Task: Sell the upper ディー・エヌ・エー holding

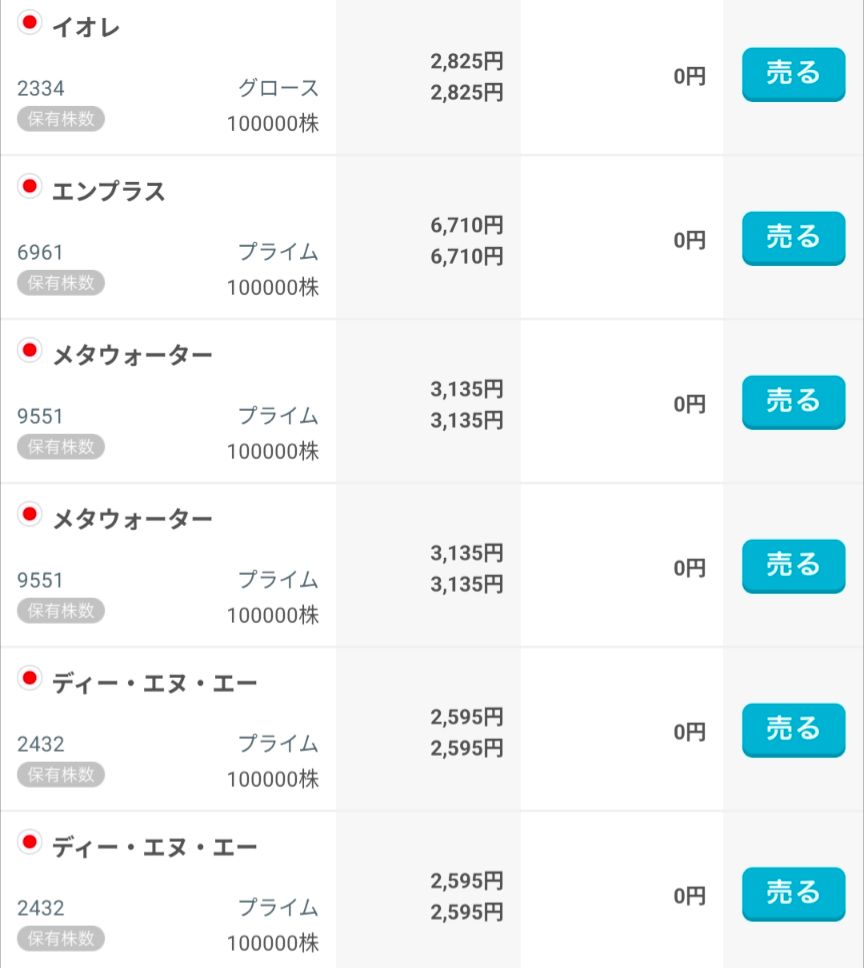Action: pos(793,730)
